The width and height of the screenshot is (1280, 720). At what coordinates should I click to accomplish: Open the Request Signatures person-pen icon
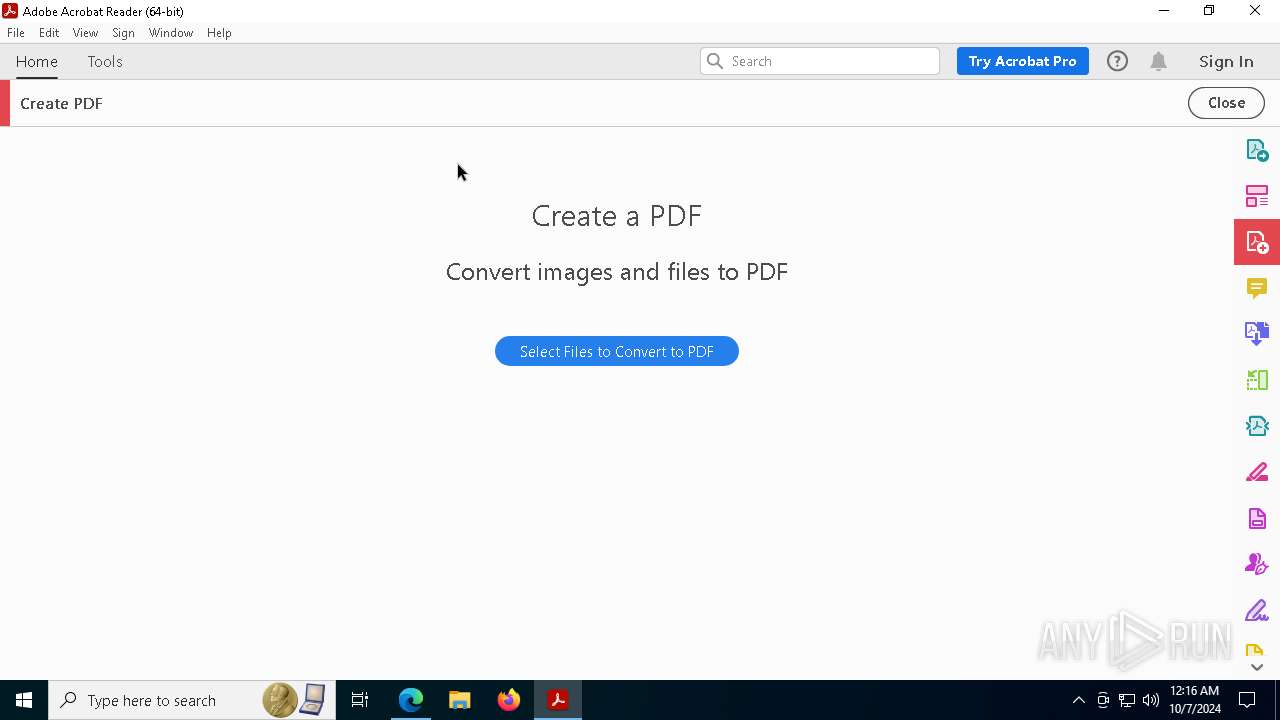coord(1257,564)
